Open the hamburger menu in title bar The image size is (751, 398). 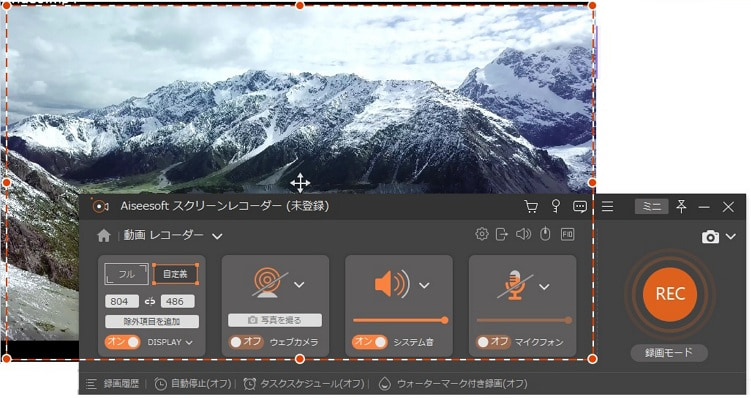point(608,206)
